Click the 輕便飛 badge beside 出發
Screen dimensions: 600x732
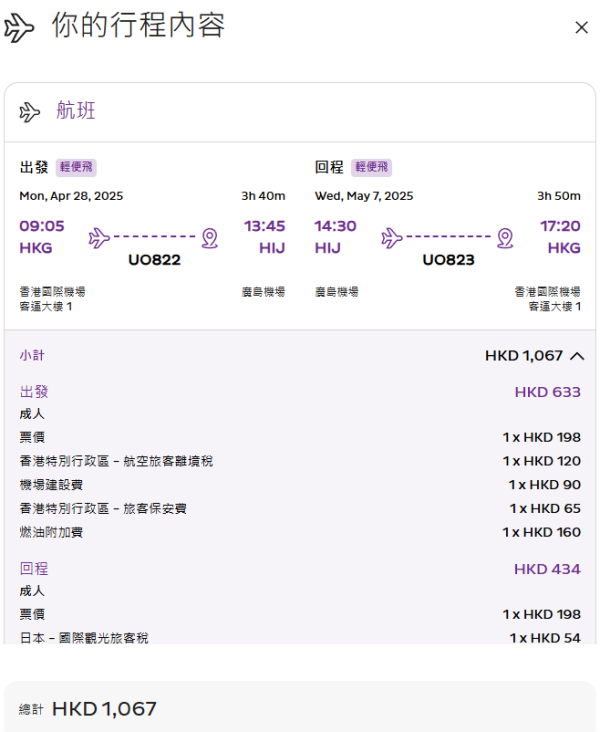(76, 168)
